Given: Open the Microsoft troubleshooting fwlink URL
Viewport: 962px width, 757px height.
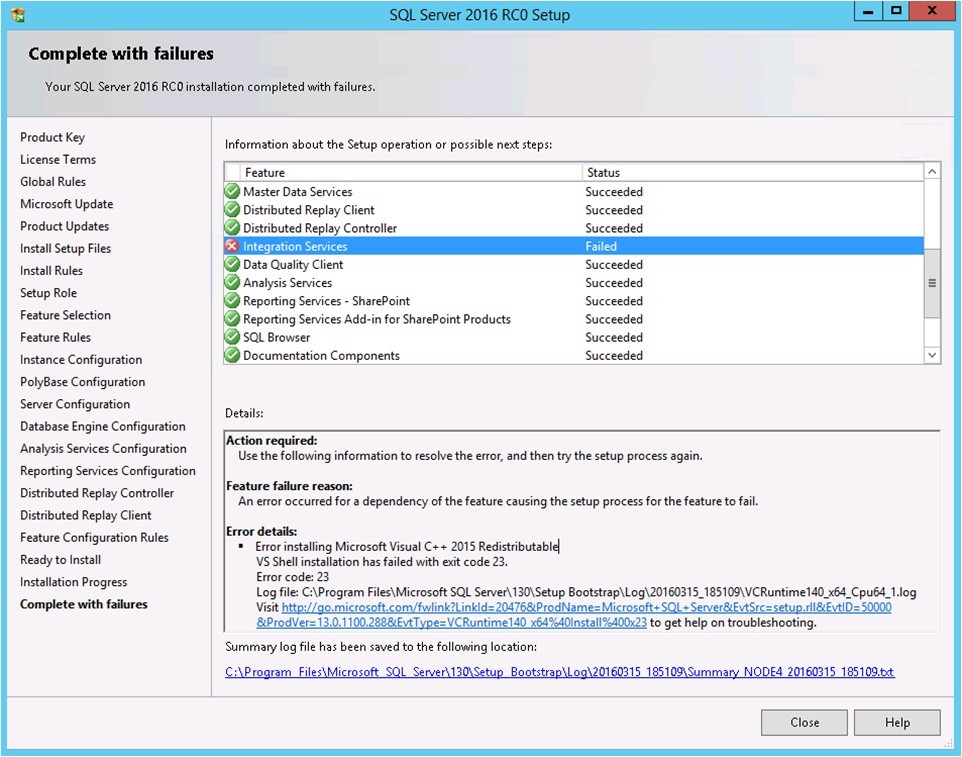Looking at the screenshot, I should click(574, 615).
